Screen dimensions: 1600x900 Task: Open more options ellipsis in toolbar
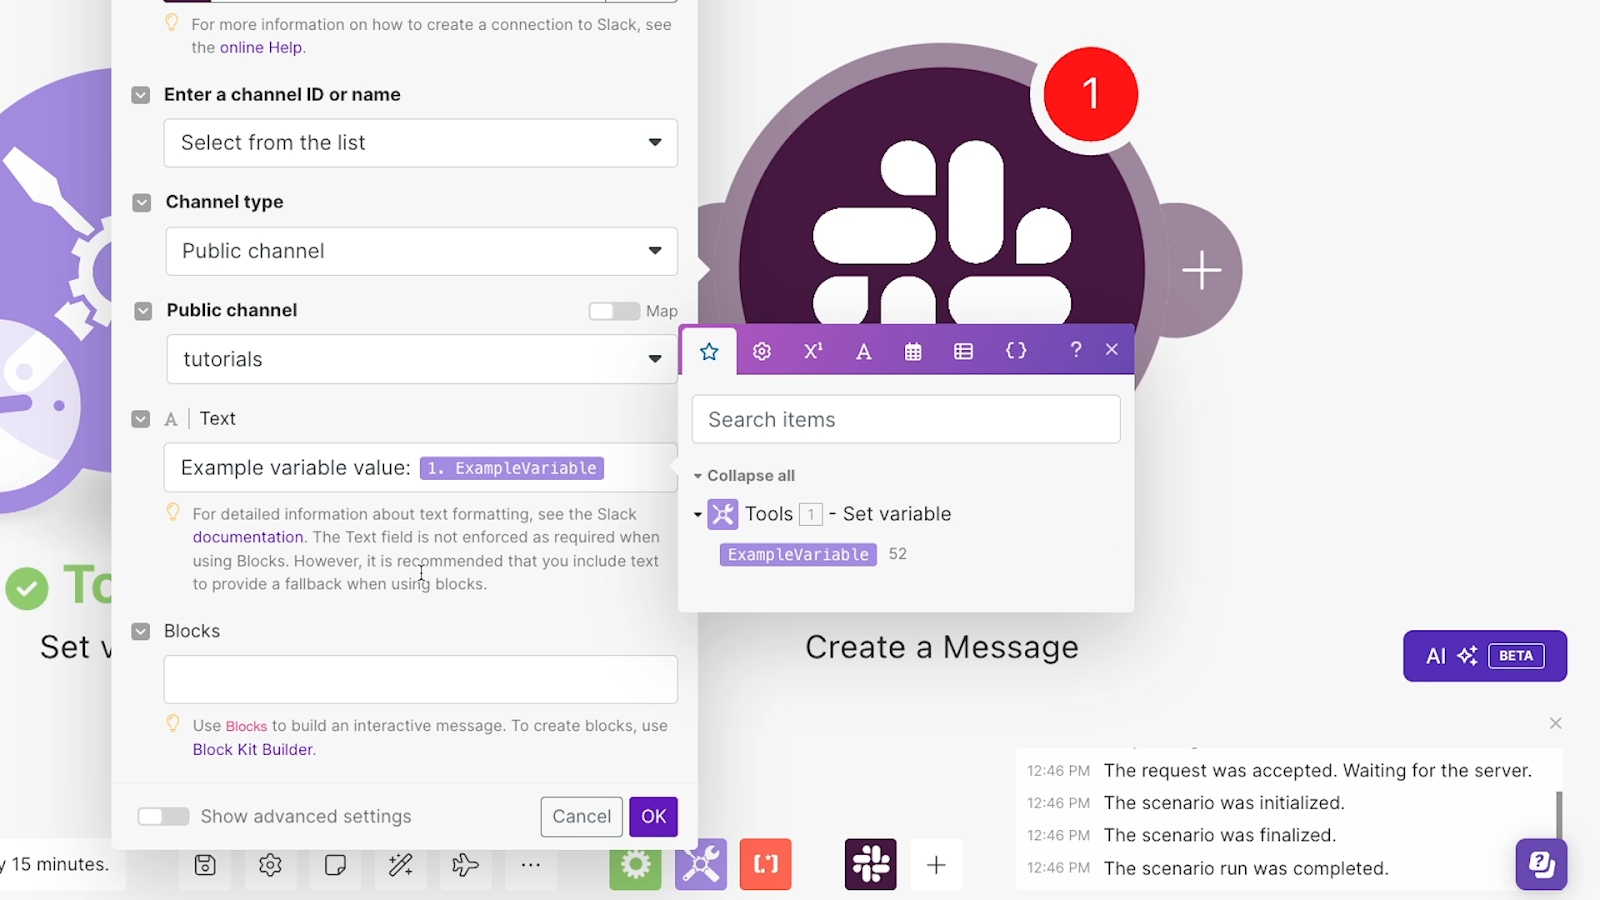(x=531, y=865)
